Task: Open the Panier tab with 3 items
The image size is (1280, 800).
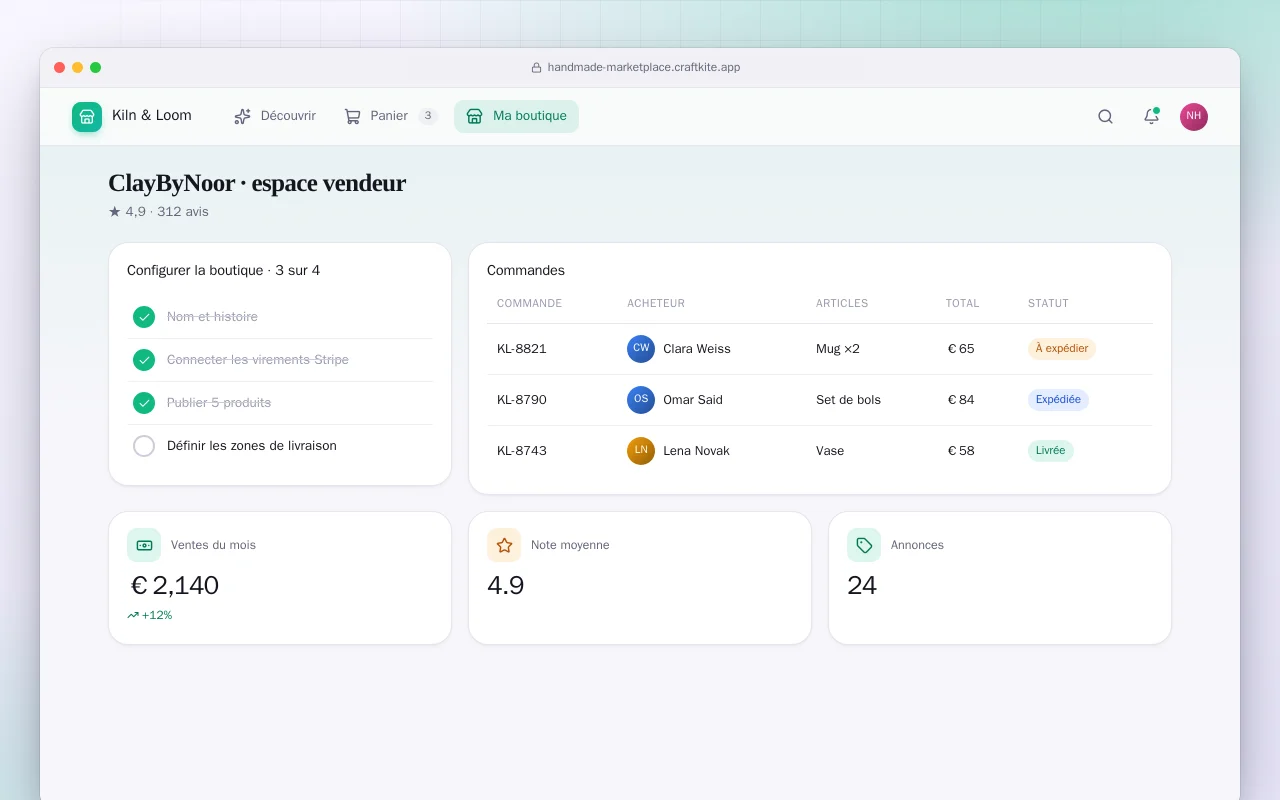Action: click(390, 116)
